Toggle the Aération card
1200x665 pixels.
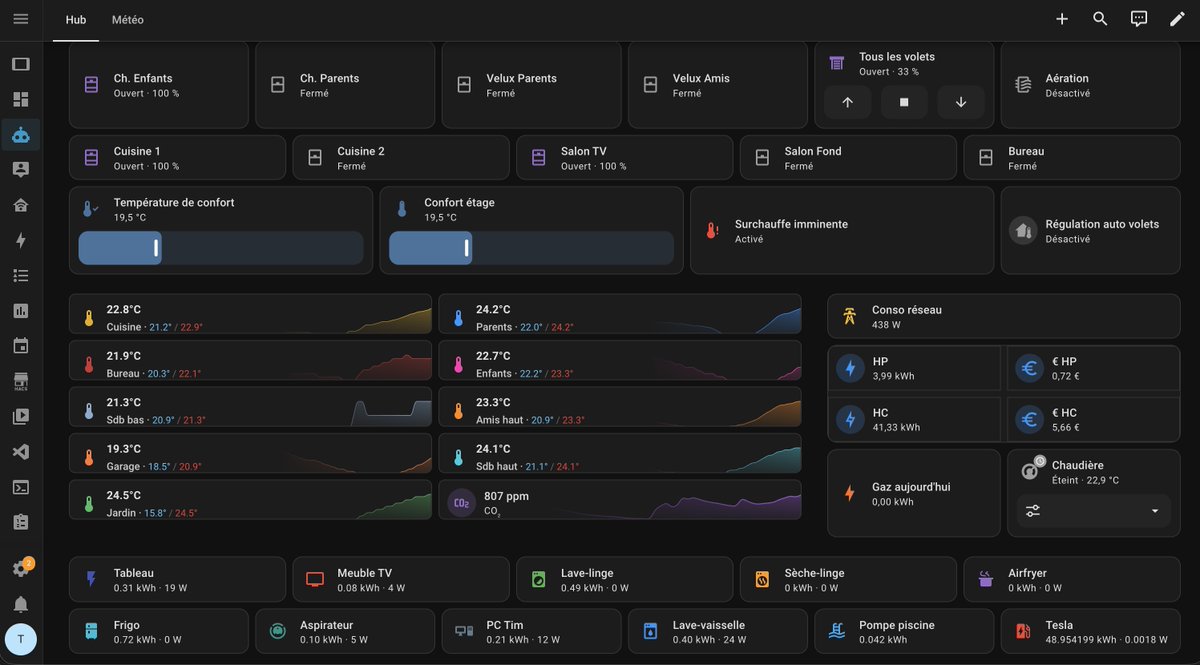click(x=1090, y=85)
